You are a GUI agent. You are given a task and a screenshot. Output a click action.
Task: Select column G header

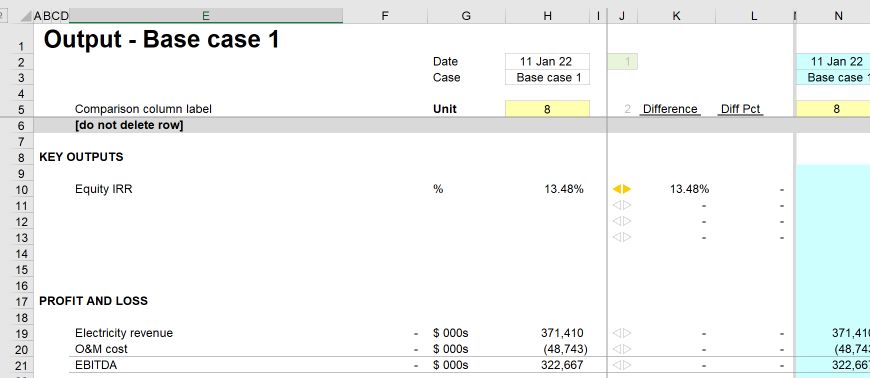pos(466,16)
